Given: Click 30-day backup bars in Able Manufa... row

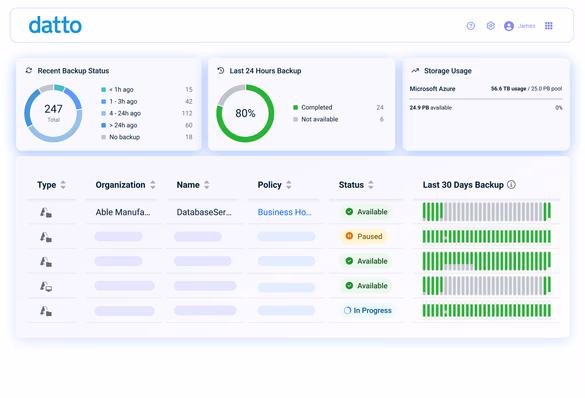Looking at the screenshot, I should coord(487,212).
